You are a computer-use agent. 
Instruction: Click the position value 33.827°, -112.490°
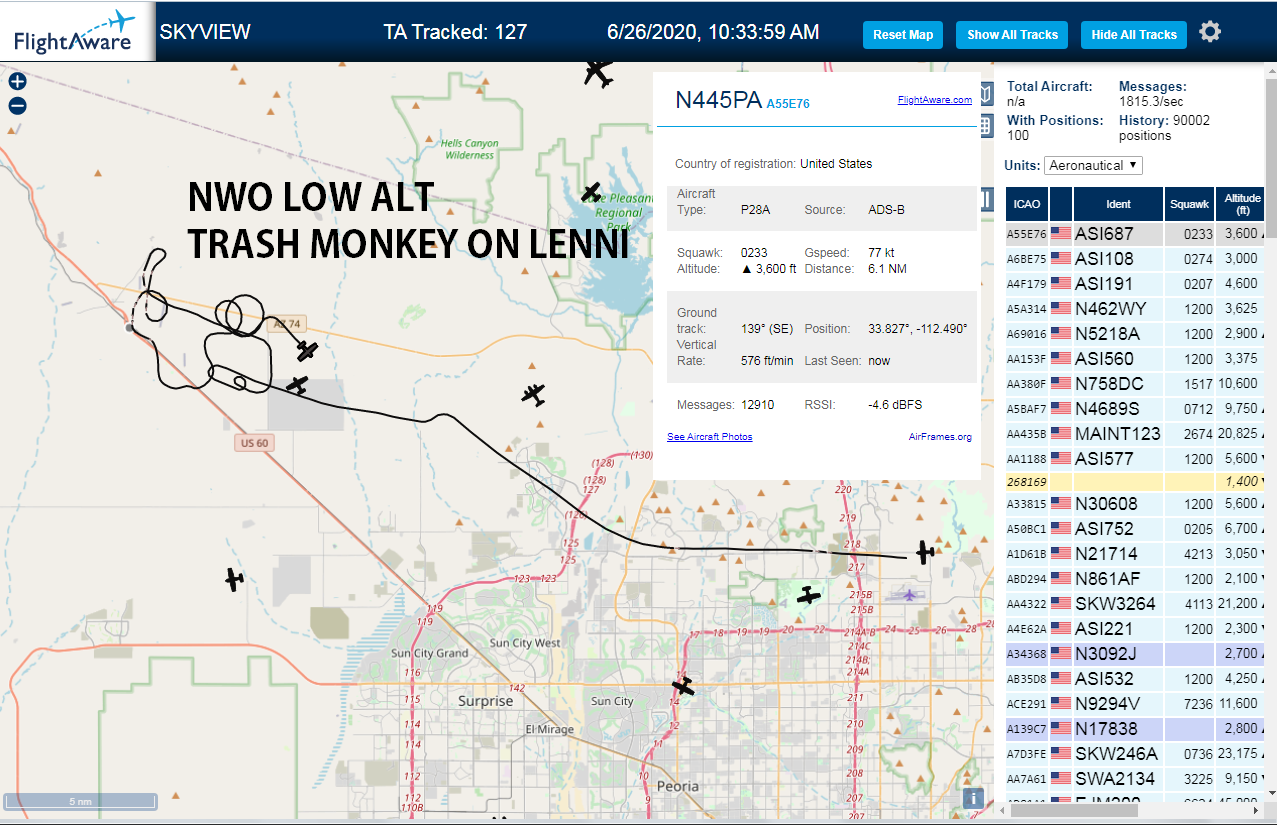(x=917, y=329)
